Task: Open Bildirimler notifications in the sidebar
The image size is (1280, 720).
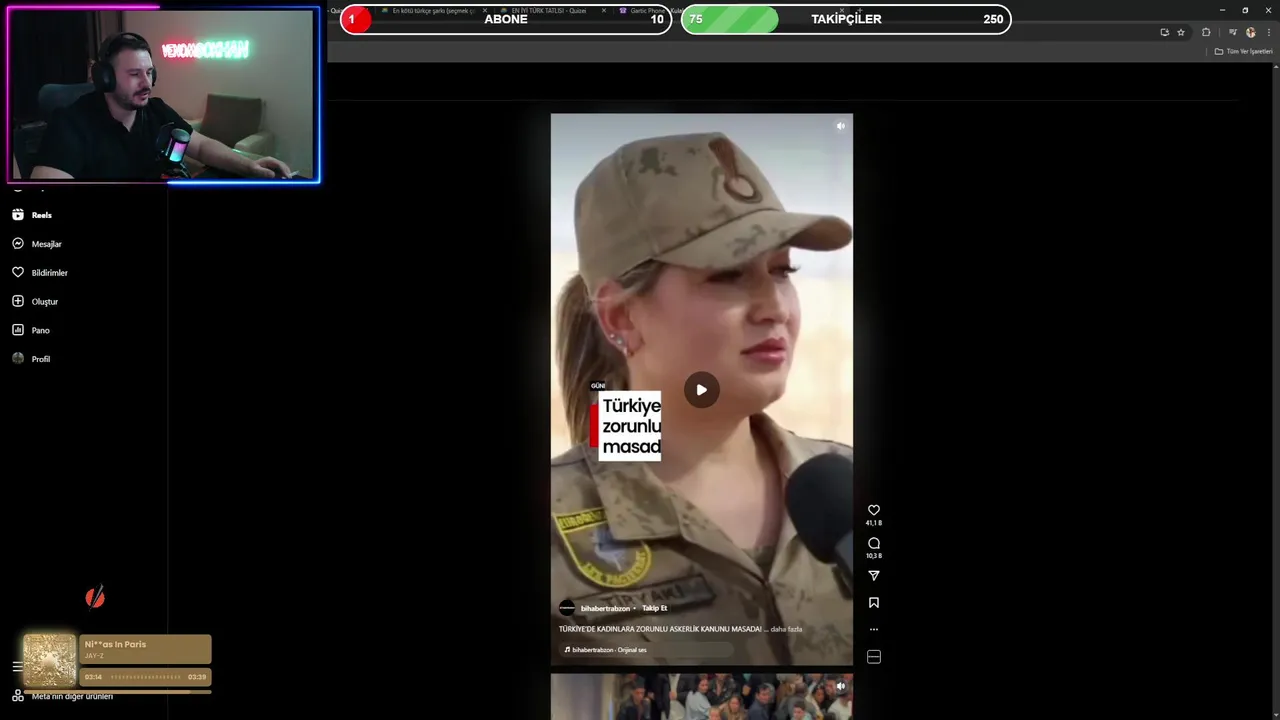Action: (40, 272)
